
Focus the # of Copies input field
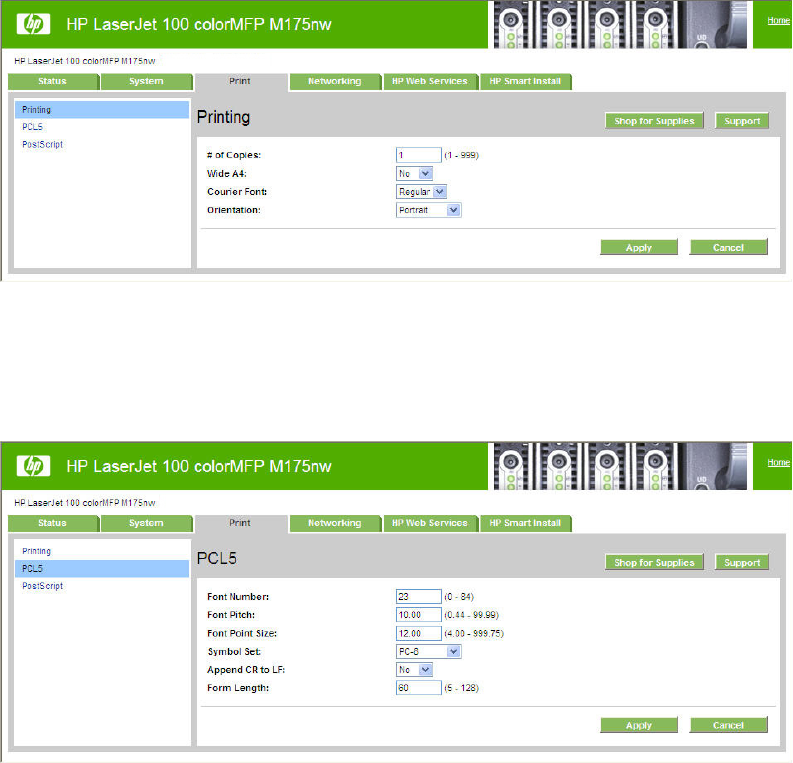419,155
